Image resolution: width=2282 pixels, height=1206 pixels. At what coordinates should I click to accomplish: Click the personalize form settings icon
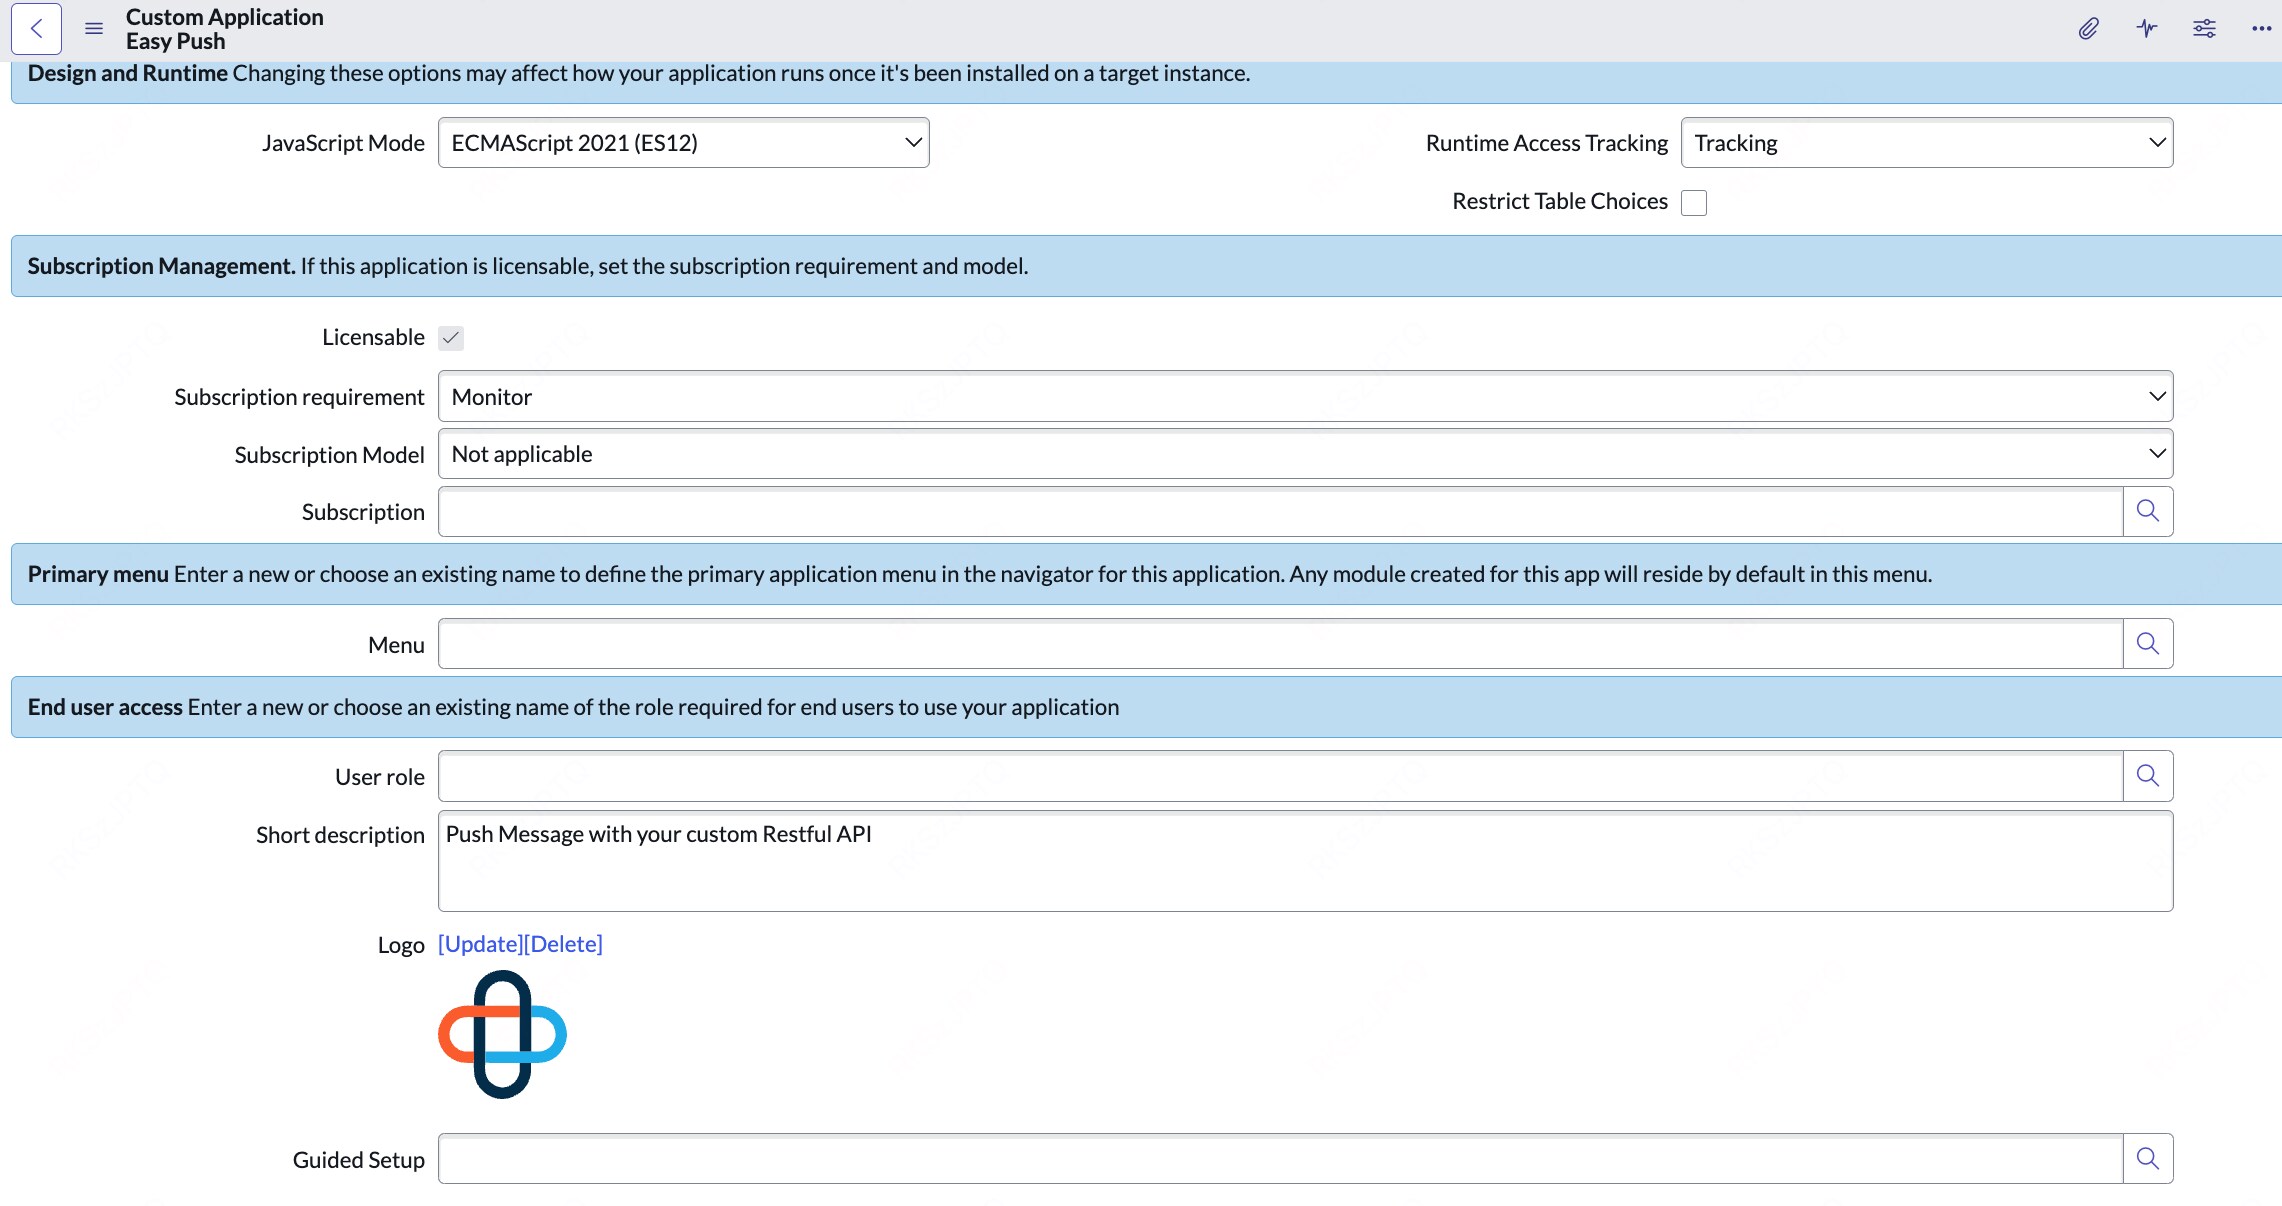[x=2204, y=29]
